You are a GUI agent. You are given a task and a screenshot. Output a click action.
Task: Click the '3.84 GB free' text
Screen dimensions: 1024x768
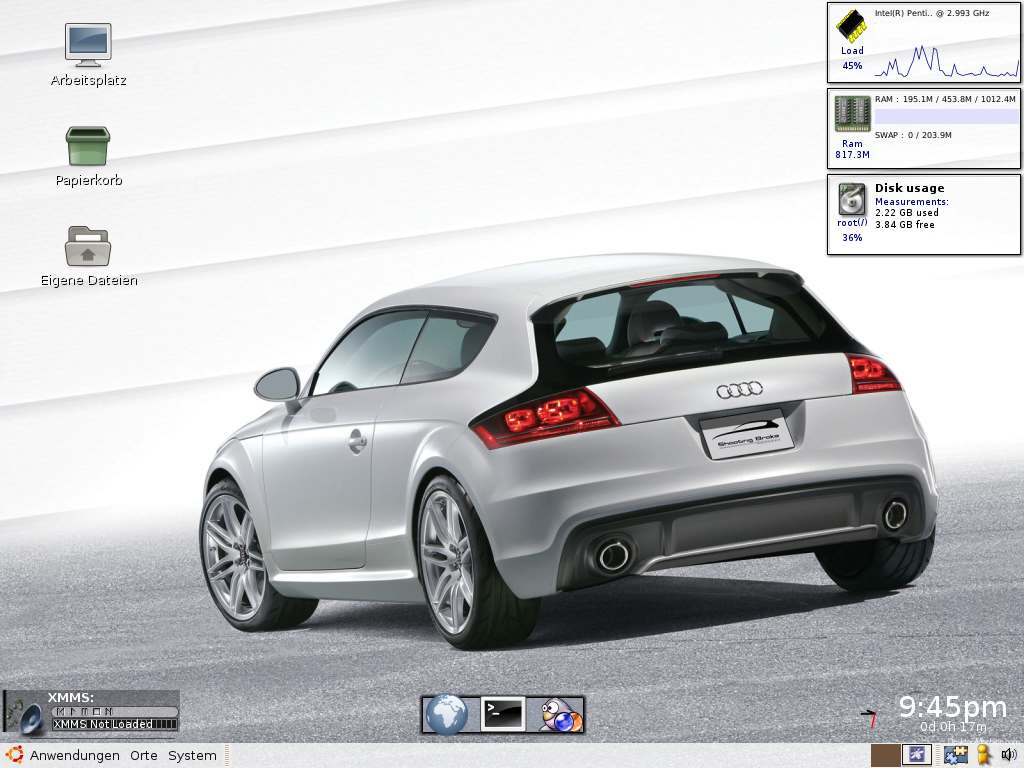(905, 225)
